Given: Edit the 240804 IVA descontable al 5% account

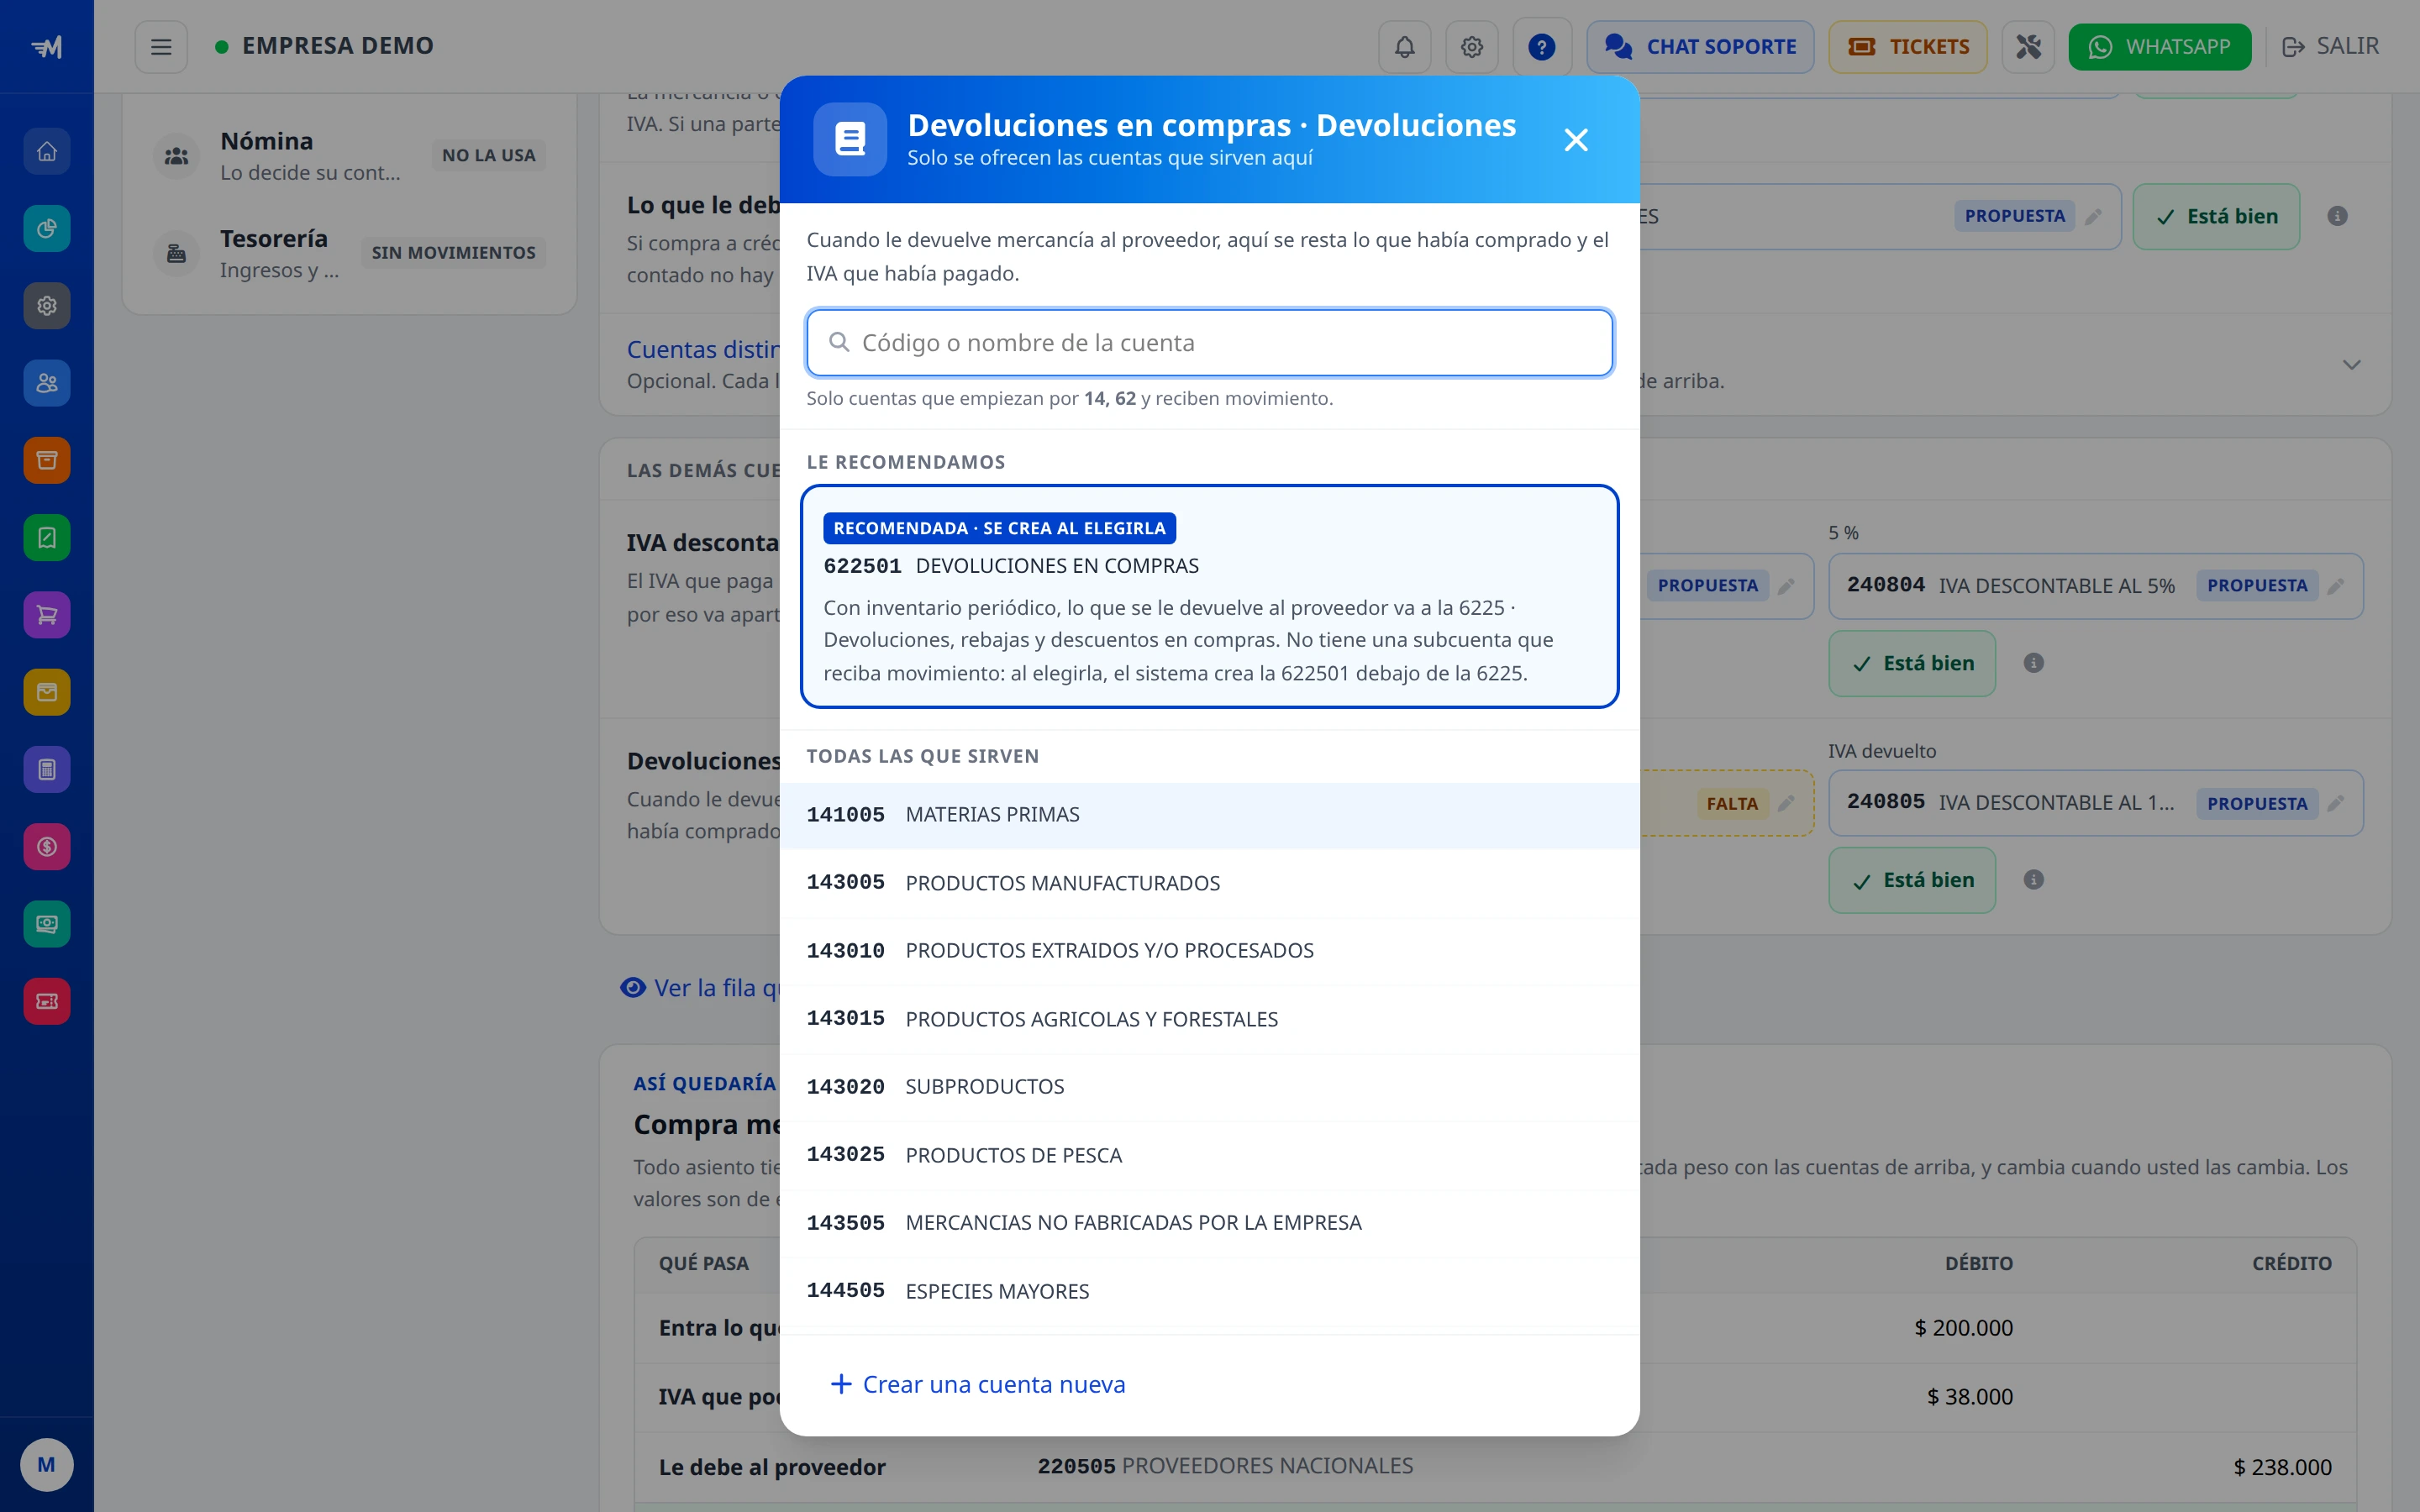Looking at the screenshot, I should [x=2335, y=586].
